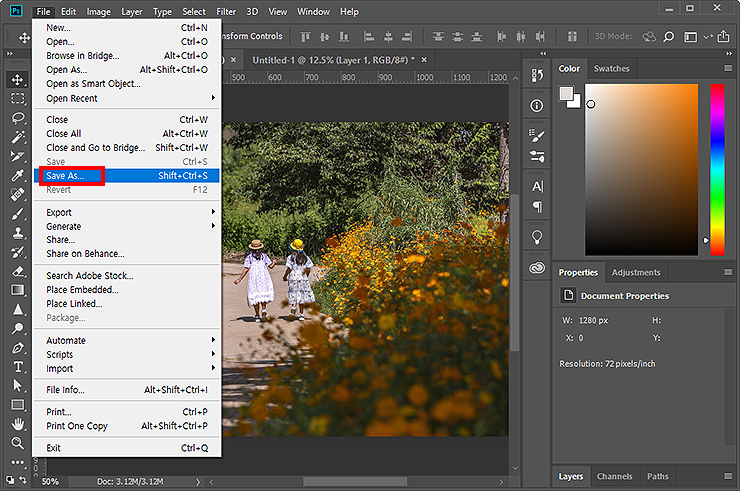This screenshot has width=740, height=491.
Task: Switch to the Swatches tab
Action: pos(612,69)
